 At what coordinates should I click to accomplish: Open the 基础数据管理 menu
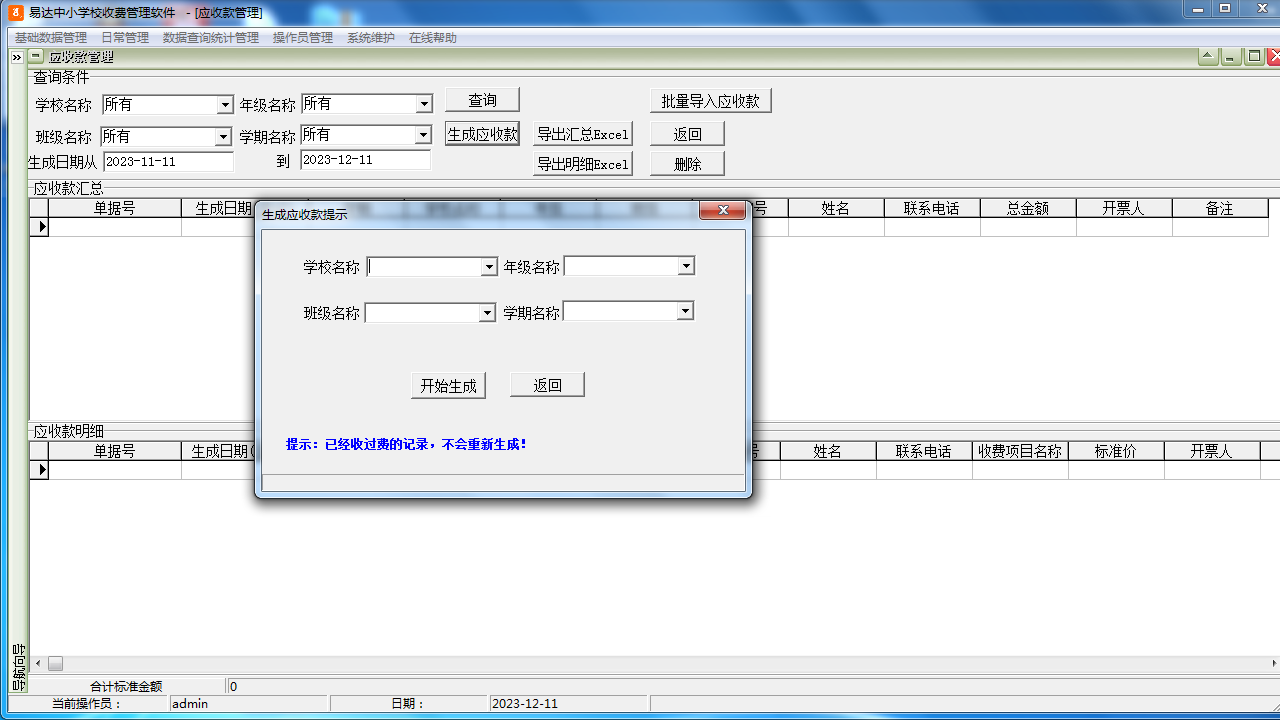pos(50,38)
